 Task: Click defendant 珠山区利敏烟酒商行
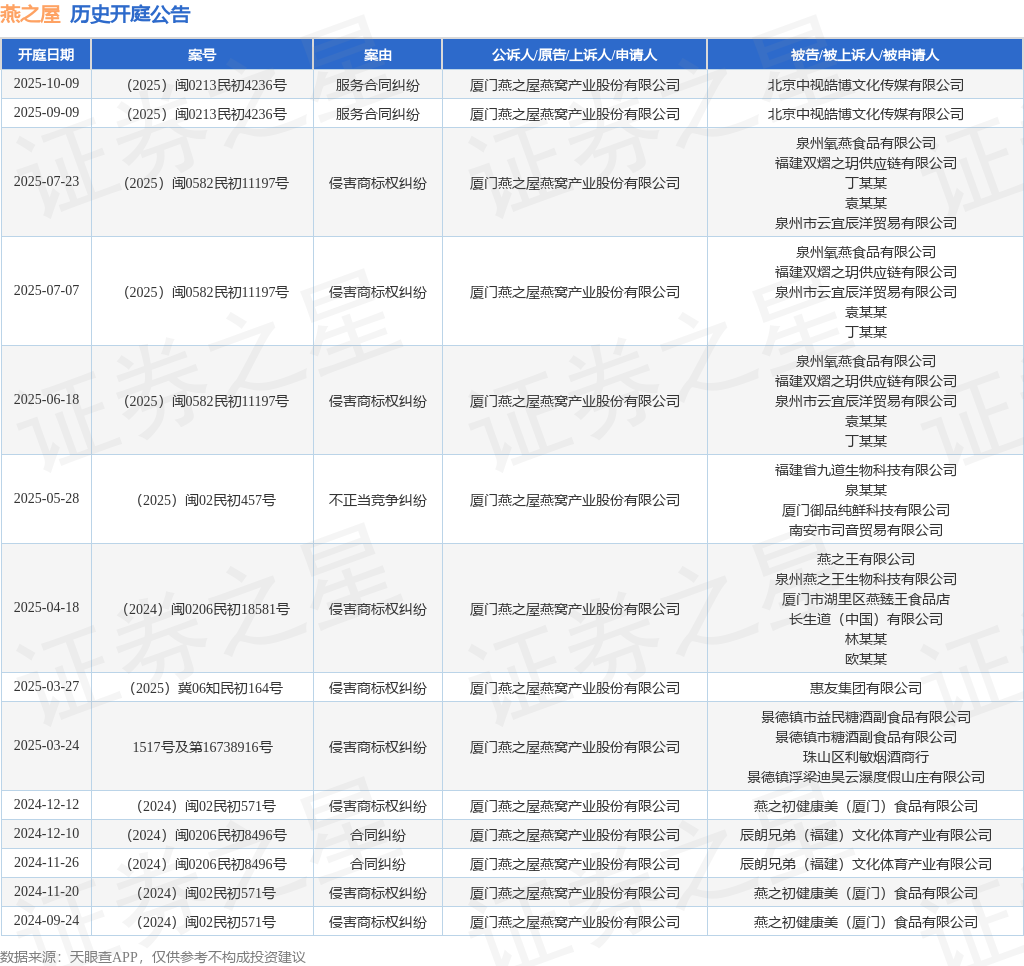(866, 758)
